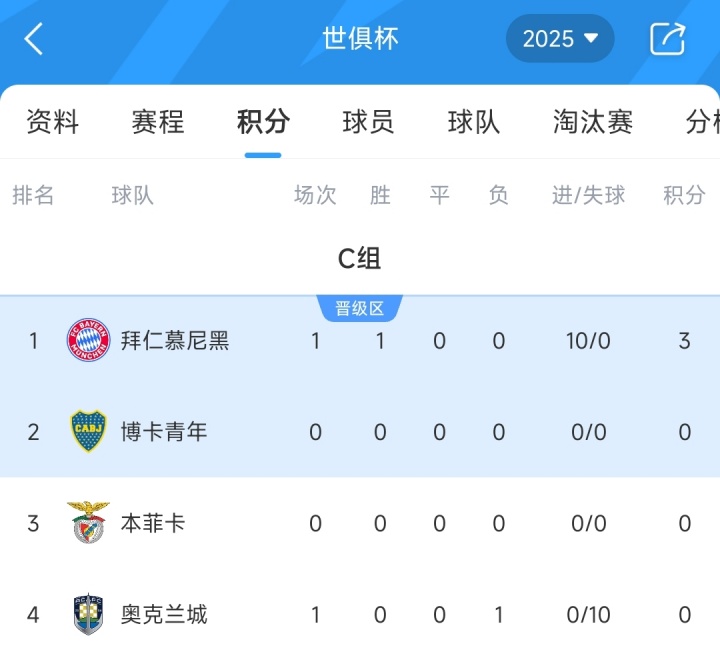Tap the Auckland City club crest
This screenshot has width=720, height=652.
(88, 614)
